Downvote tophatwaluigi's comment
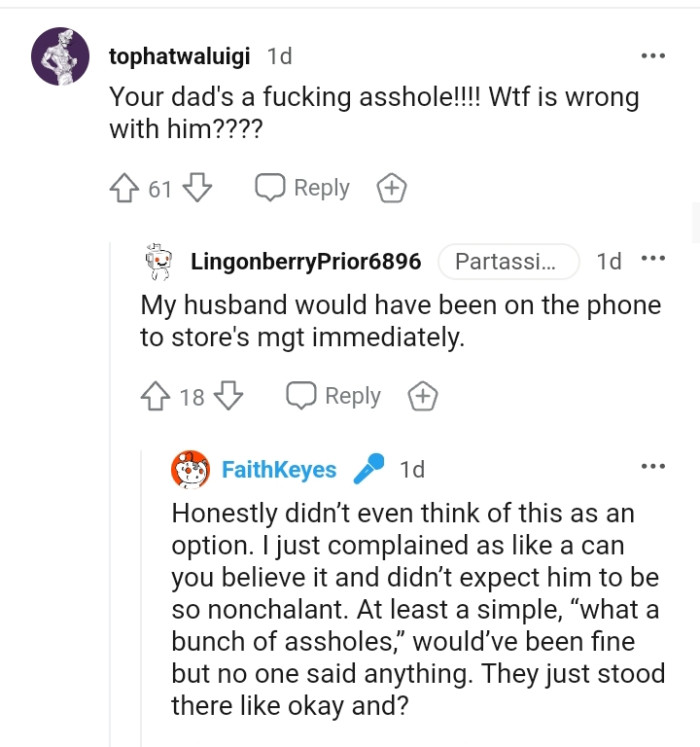700x747 pixels. pos(199,187)
